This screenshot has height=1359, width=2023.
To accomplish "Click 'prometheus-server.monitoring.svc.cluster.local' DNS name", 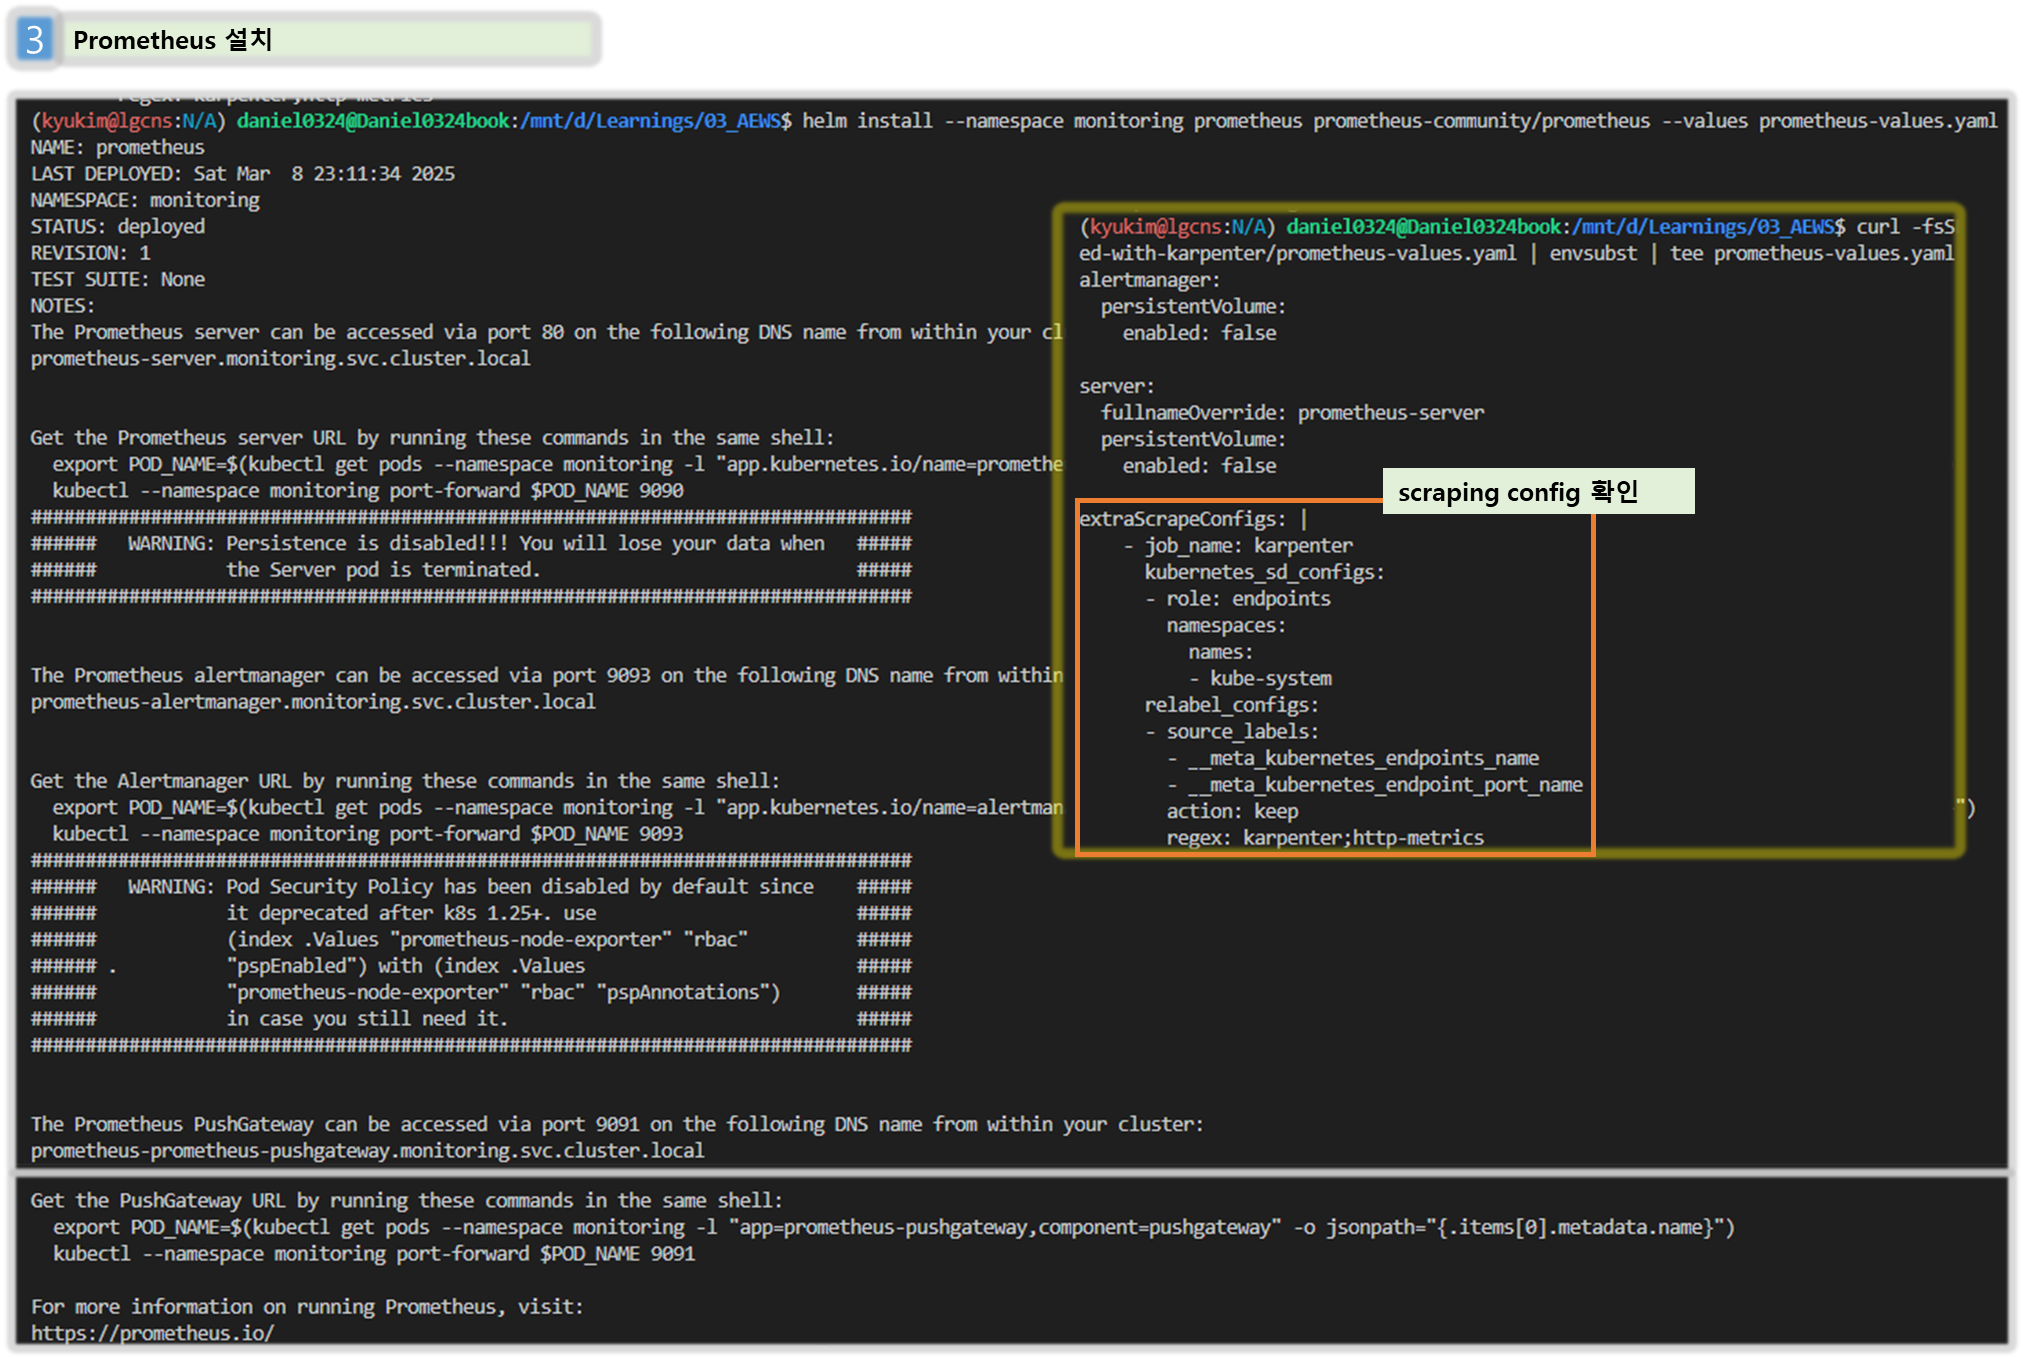I will 280,359.
